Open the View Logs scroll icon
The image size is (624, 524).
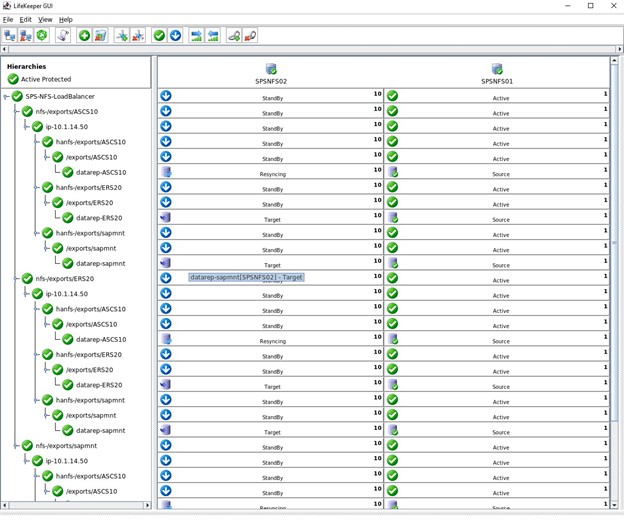coord(62,35)
